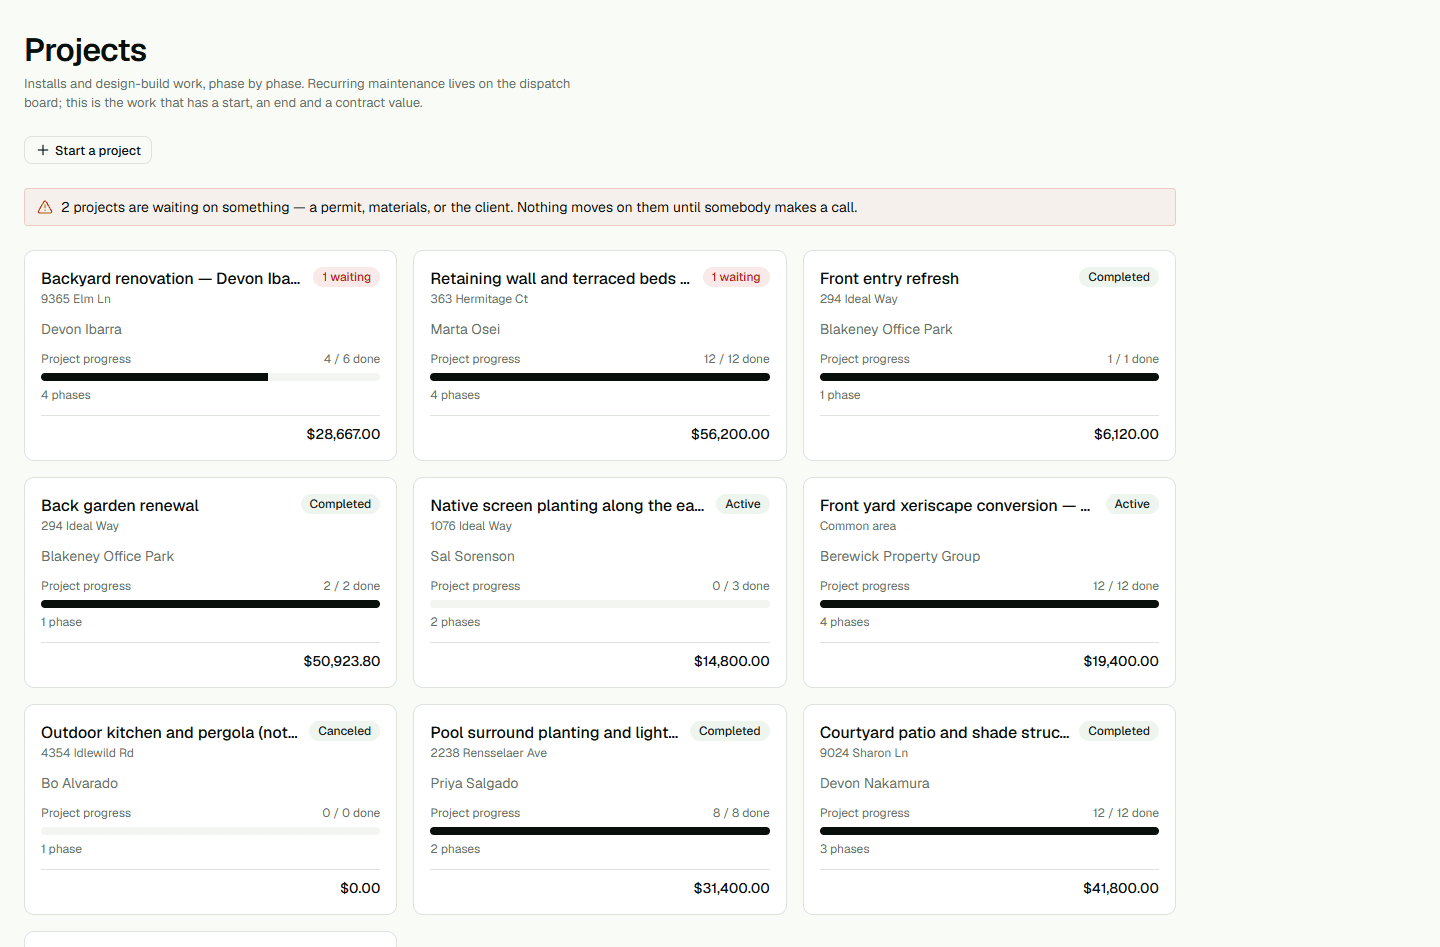This screenshot has height=947, width=1440.
Task: Click the Completed badge on Pool surround card
Action: (x=730, y=731)
